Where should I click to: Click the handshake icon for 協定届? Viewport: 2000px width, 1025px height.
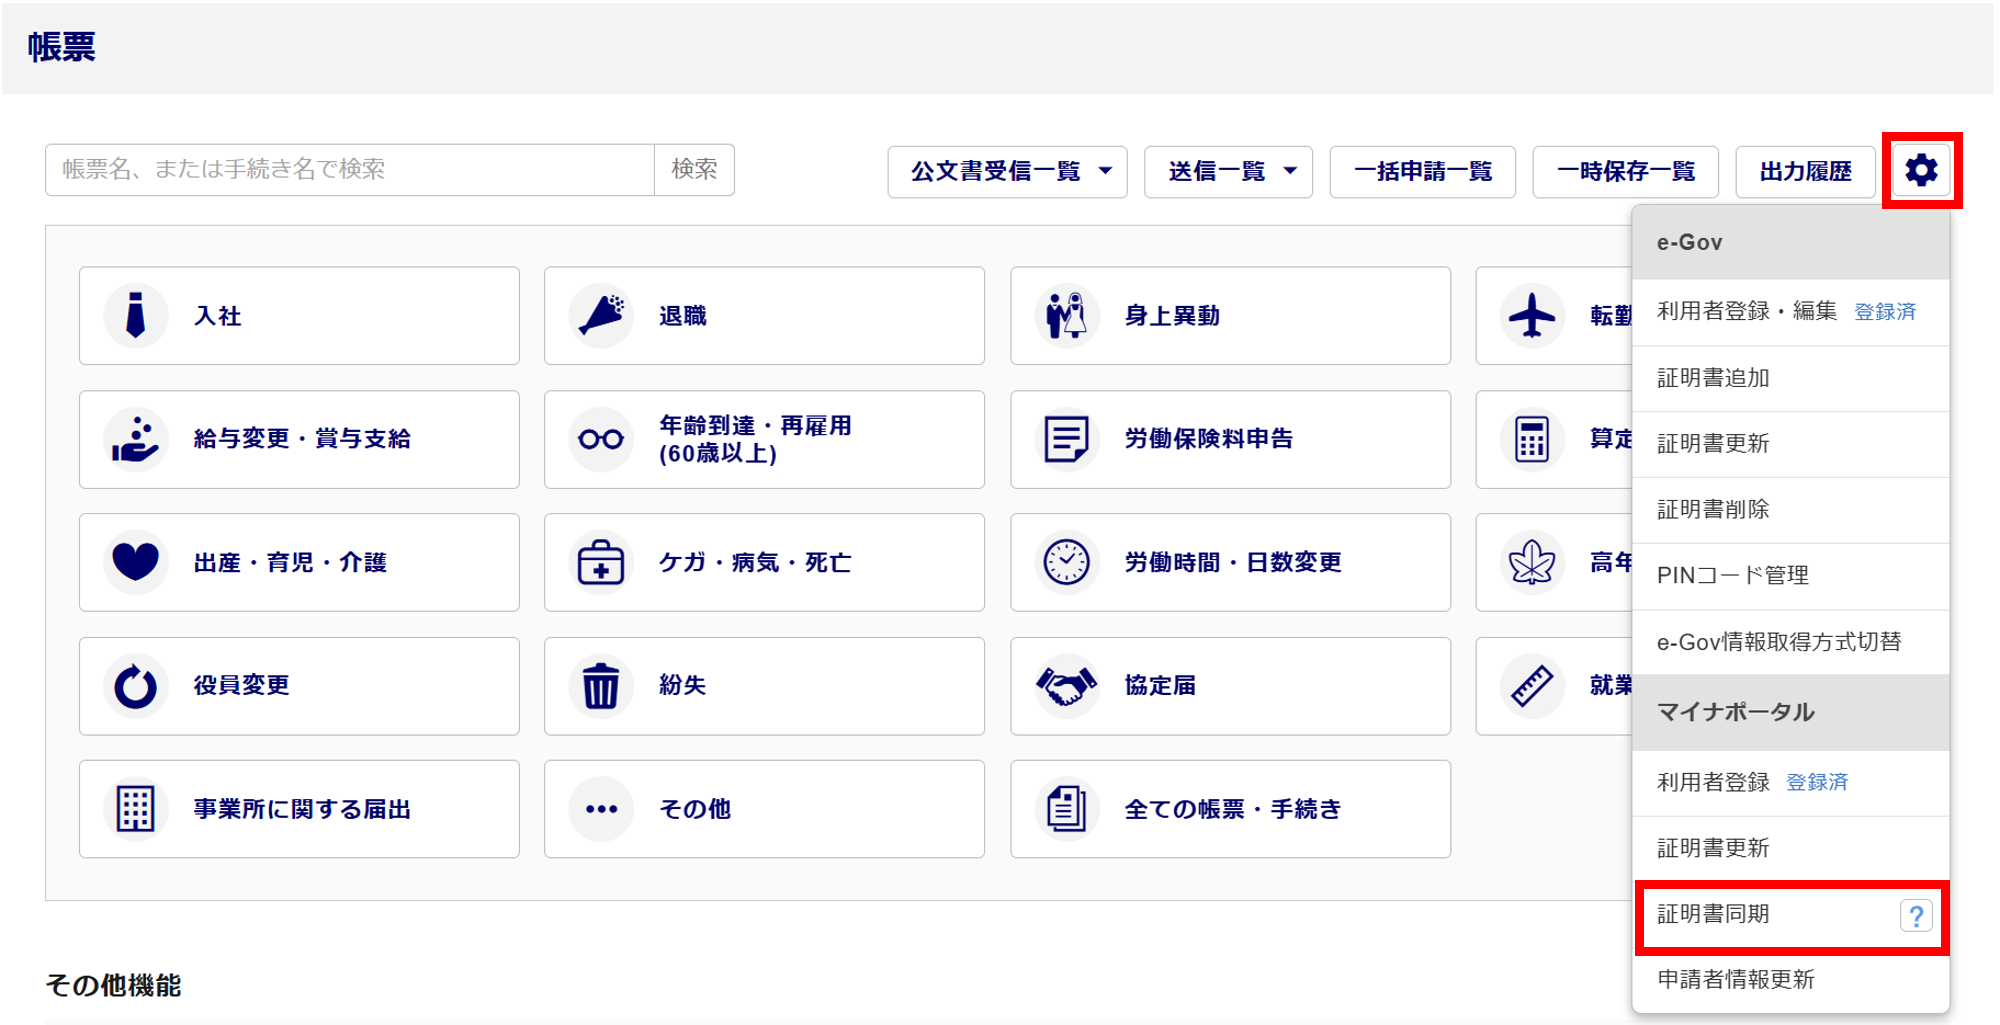(1066, 686)
